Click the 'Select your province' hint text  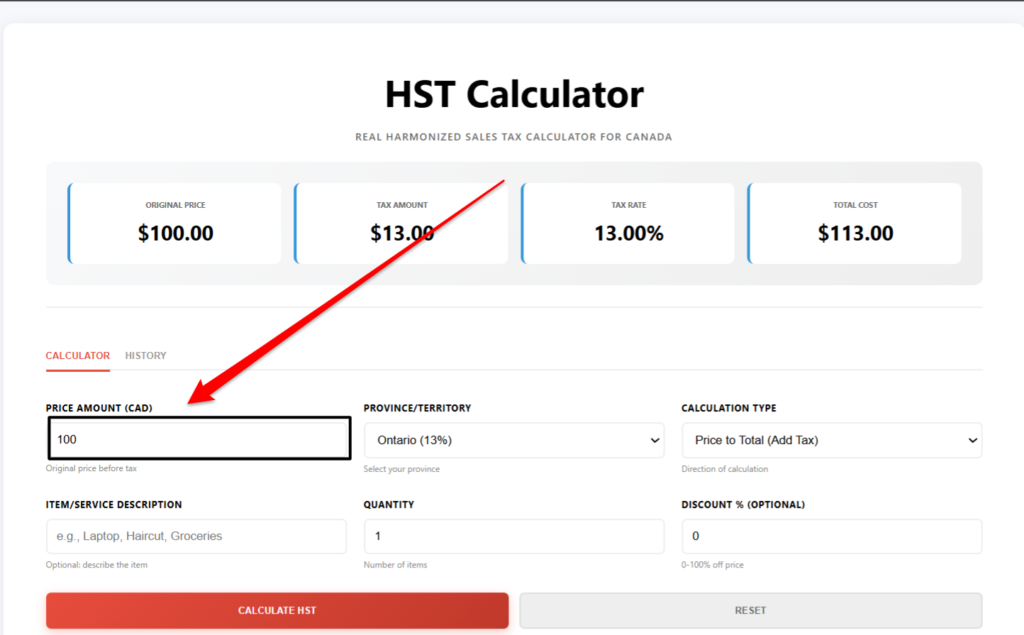pyautogui.click(x=402, y=469)
